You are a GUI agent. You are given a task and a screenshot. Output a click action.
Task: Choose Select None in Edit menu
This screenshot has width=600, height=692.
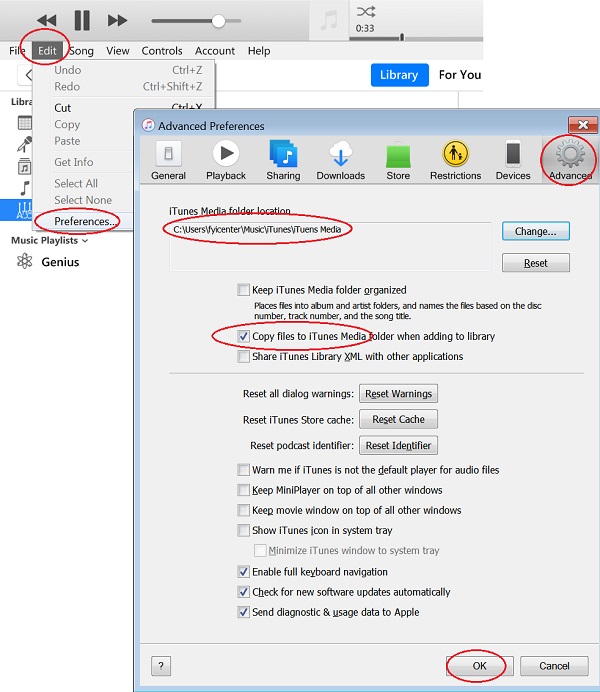click(x=84, y=200)
